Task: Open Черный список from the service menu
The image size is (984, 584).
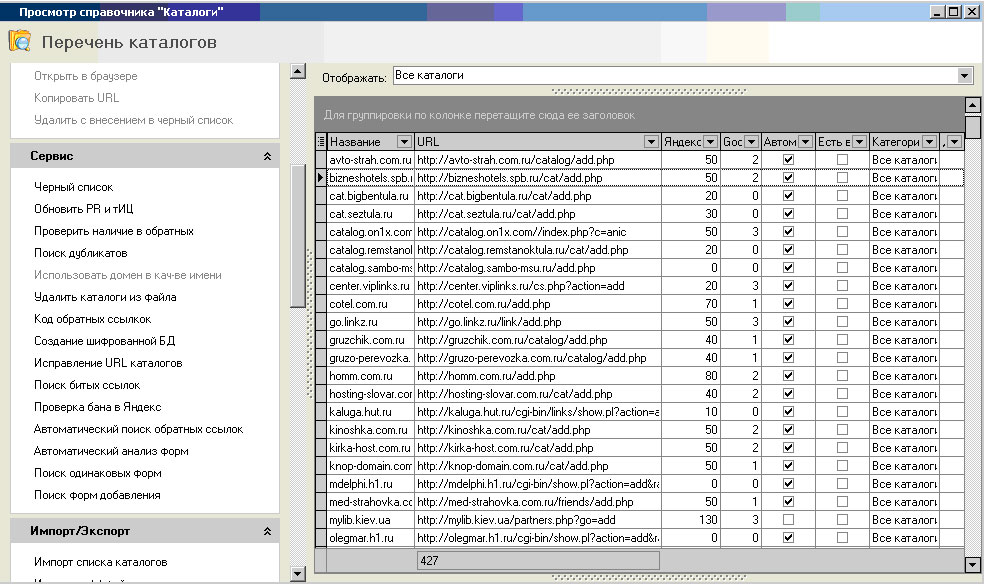Action: coord(74,187)
